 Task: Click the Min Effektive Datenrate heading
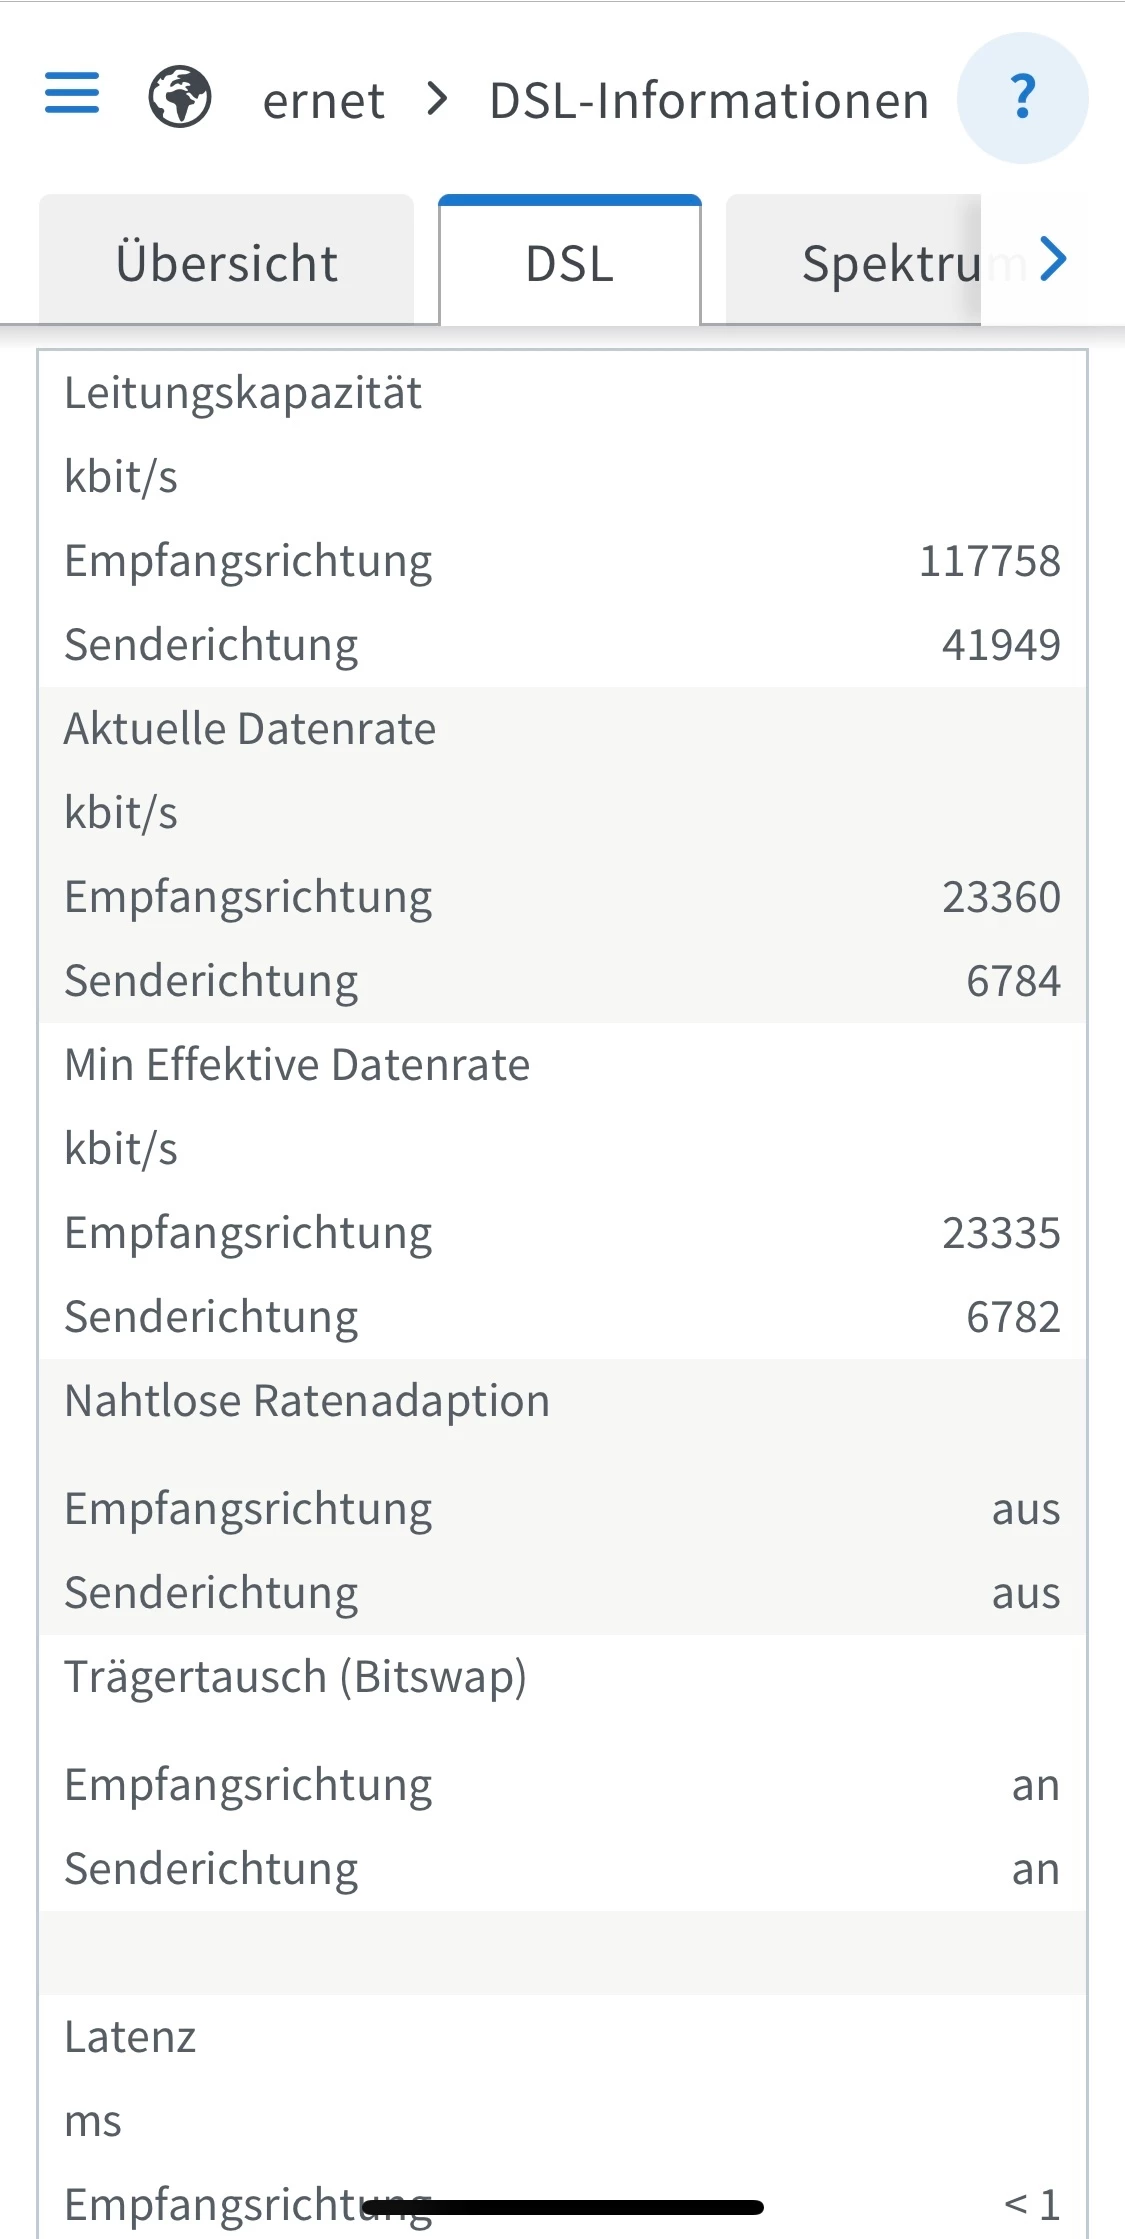click(297, 1065)
